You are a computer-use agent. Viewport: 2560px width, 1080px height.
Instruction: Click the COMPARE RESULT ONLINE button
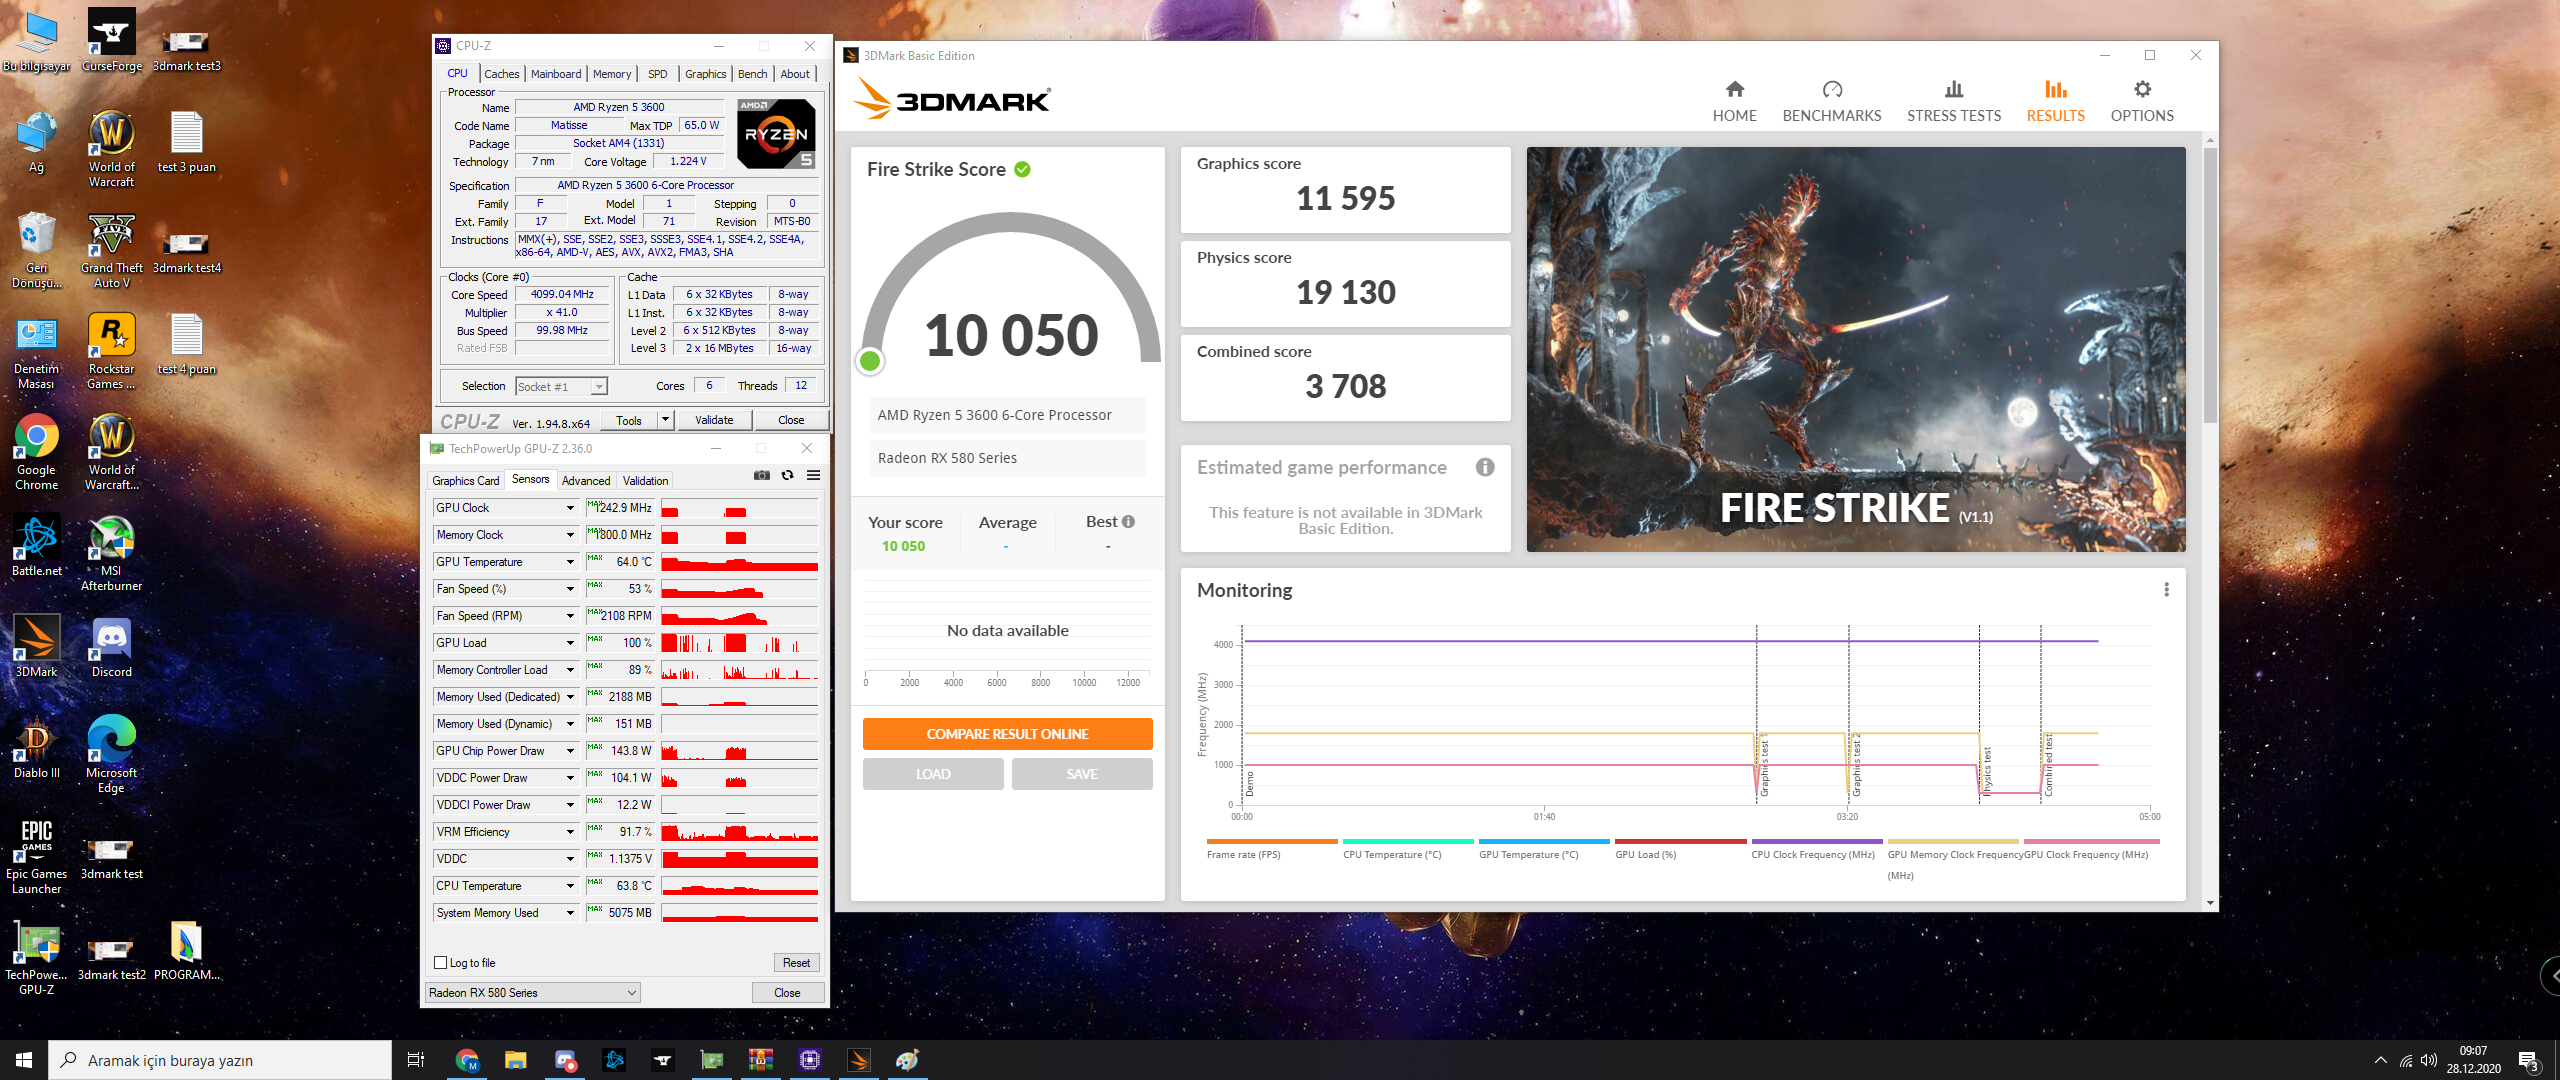click(1007, 734)
